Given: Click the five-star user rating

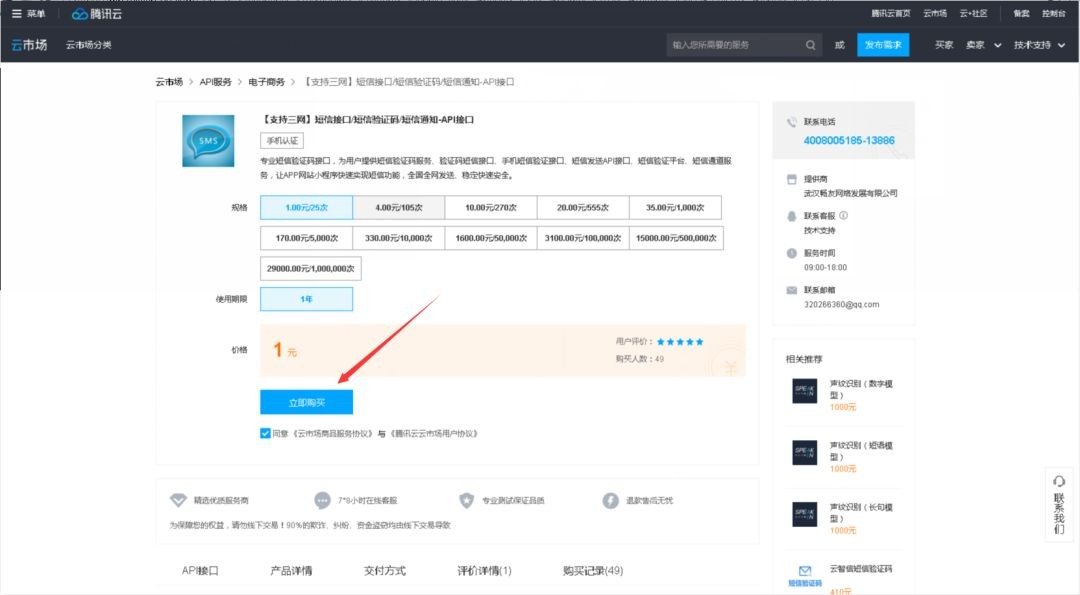Looking at the screenshot, I should point(680,342).
